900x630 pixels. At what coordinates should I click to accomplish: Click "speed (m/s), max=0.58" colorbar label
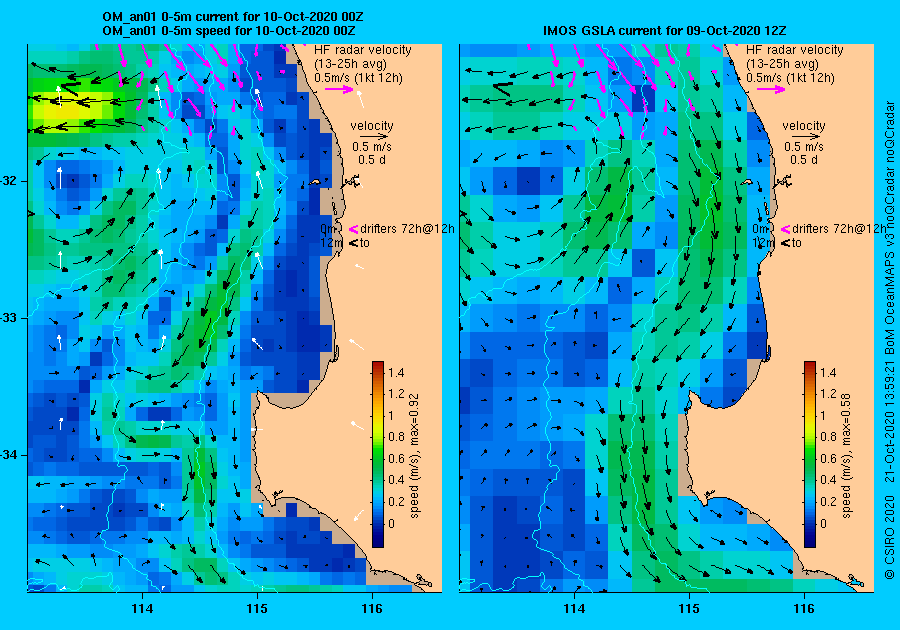tap(847, 456)
